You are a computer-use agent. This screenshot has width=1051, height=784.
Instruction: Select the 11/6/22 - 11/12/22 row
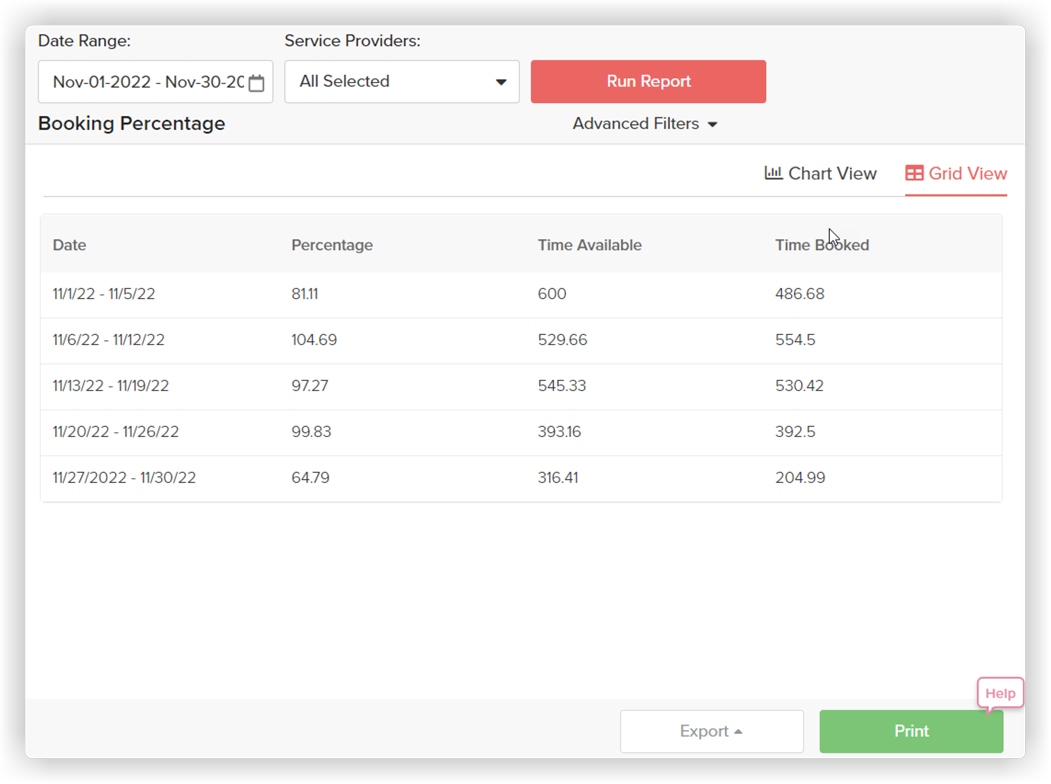coord(521,340)
